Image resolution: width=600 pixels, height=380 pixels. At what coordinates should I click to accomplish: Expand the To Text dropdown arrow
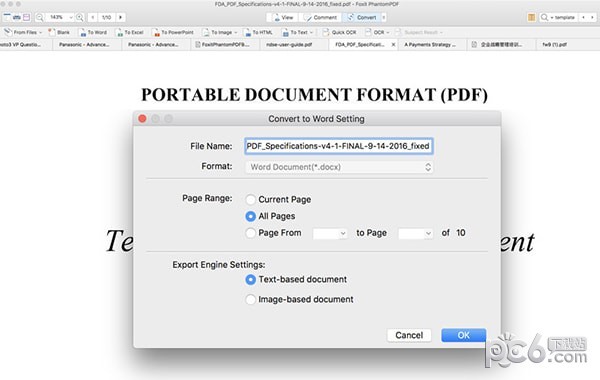(311, 33)
